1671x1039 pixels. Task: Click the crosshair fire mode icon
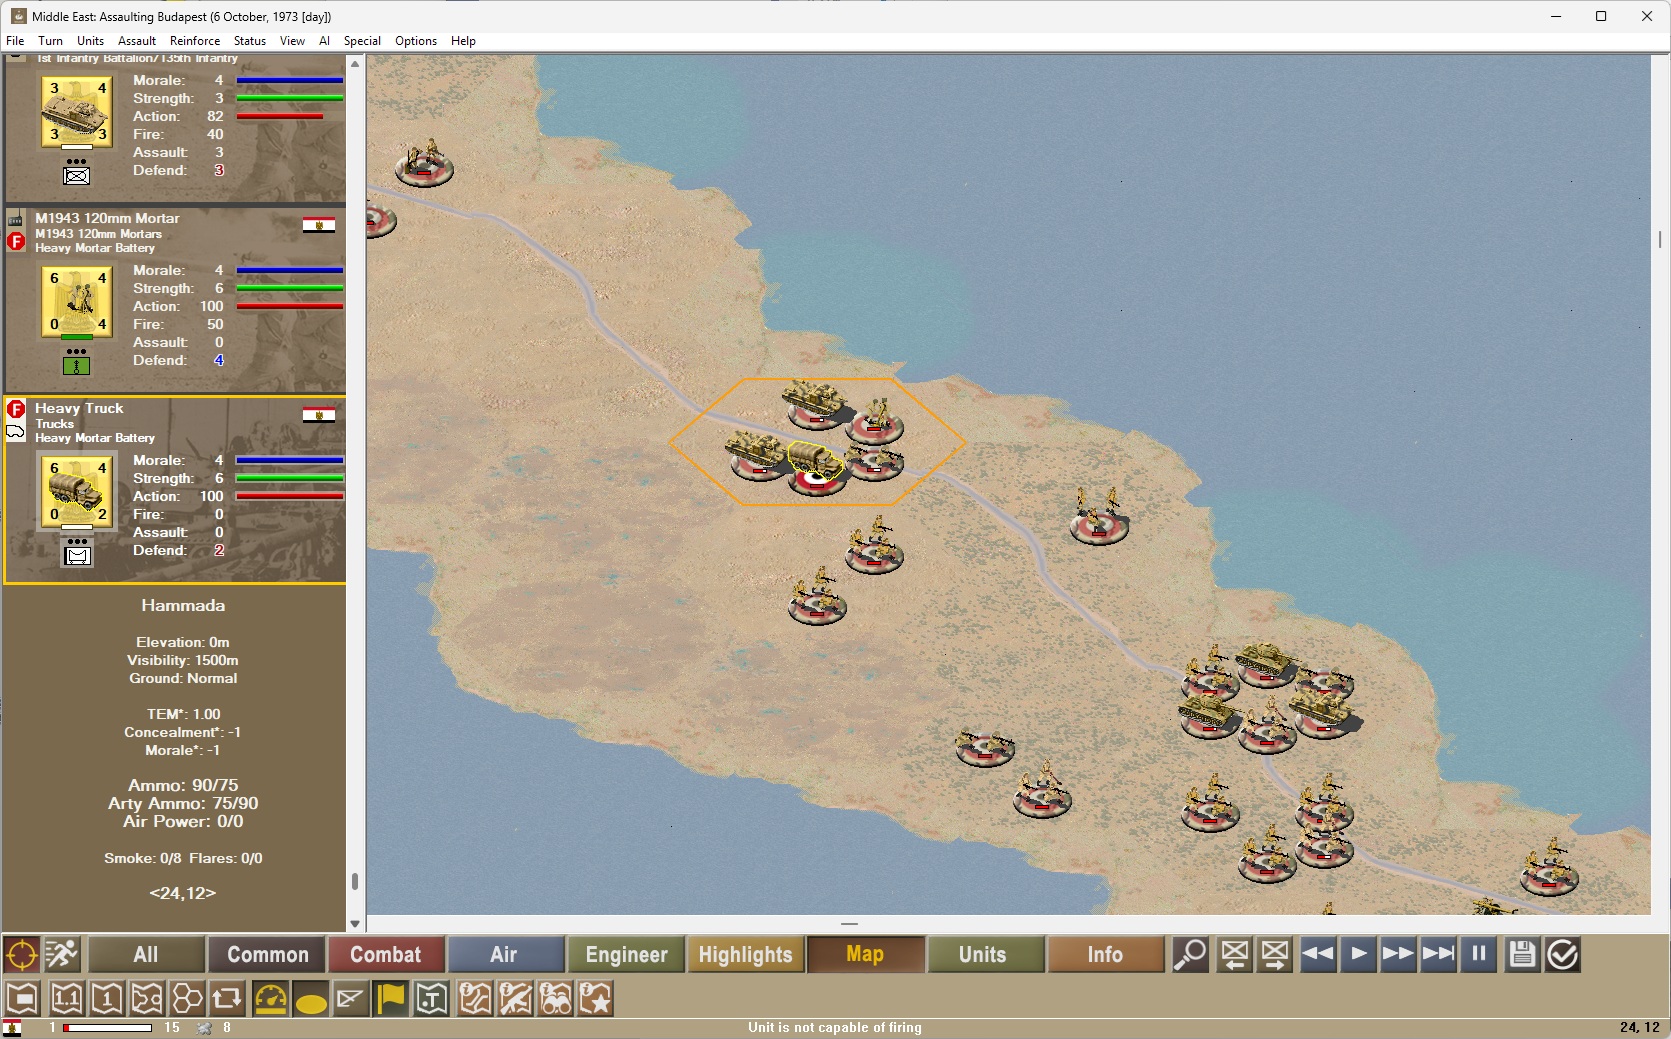pos(22,955)
